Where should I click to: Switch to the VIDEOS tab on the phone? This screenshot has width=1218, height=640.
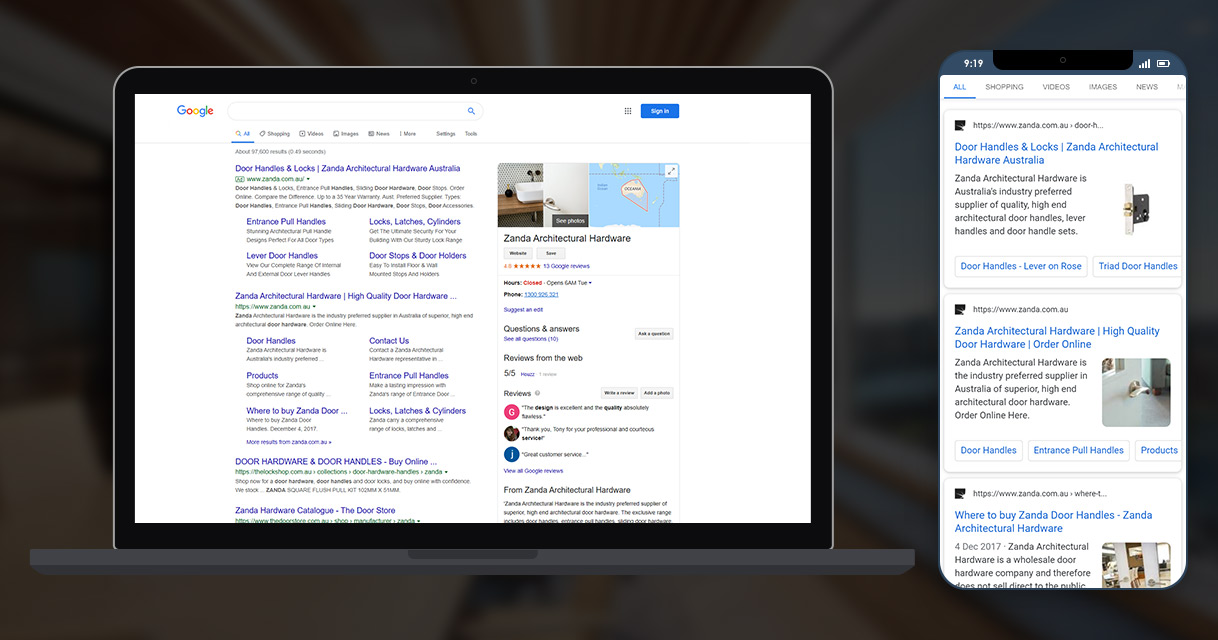point(1056,87)
